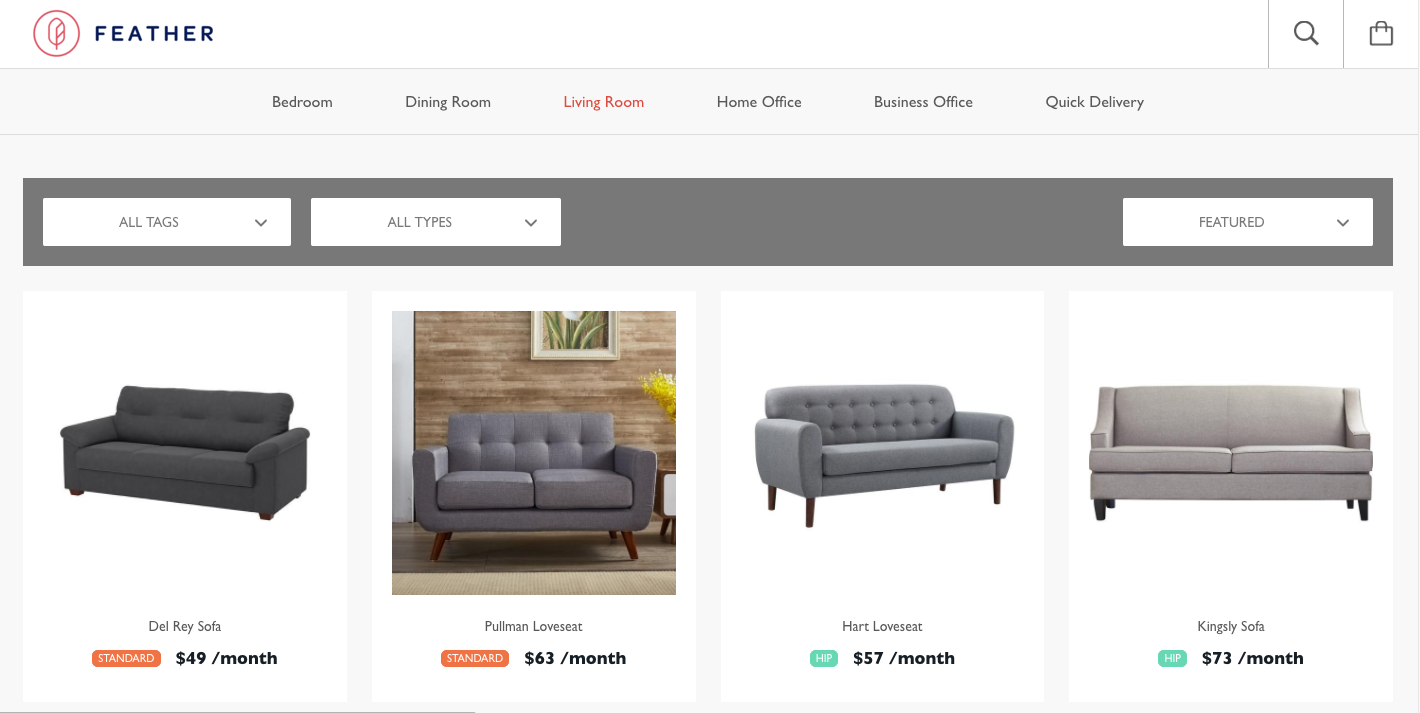
Task: Open the Business Office category
Action: (923, 102)
